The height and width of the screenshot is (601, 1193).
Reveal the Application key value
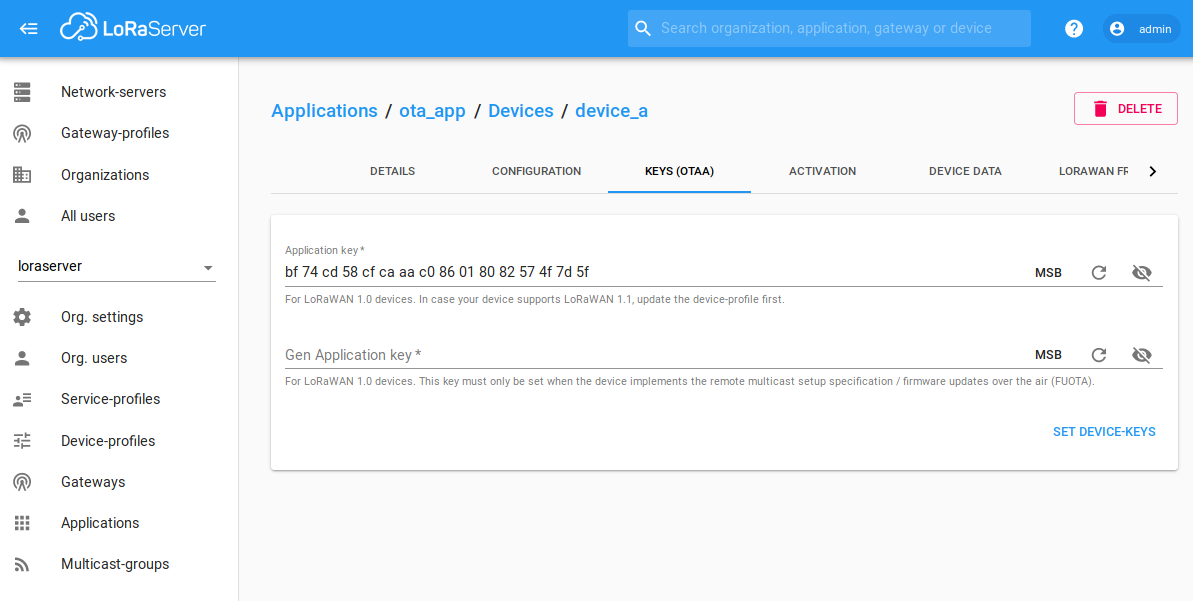(x=1141, y=271)
